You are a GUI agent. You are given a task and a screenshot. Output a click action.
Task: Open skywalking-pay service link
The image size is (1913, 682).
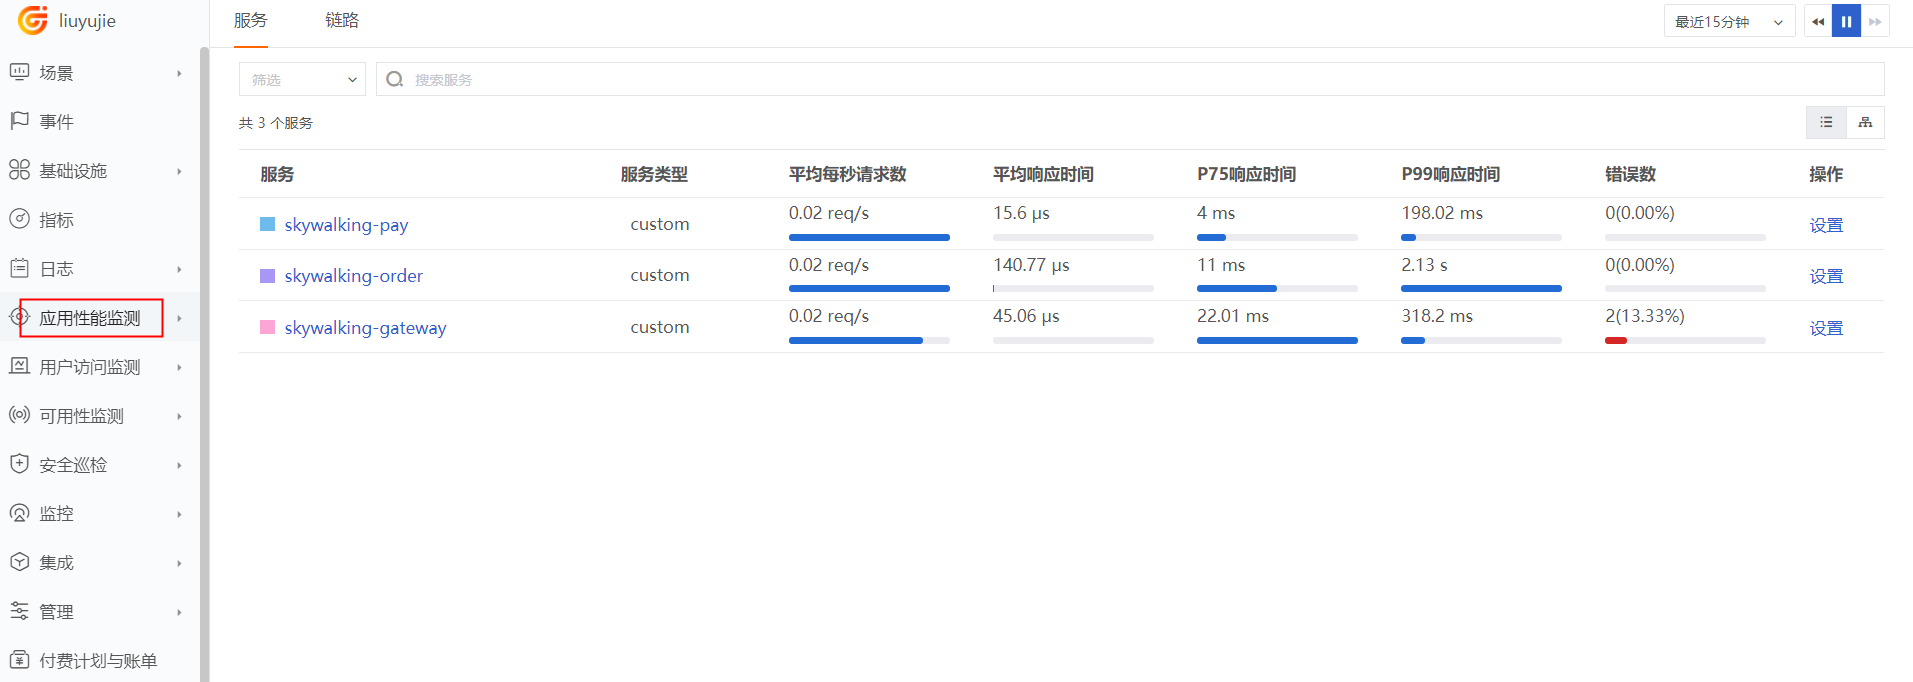pos(346,225)
